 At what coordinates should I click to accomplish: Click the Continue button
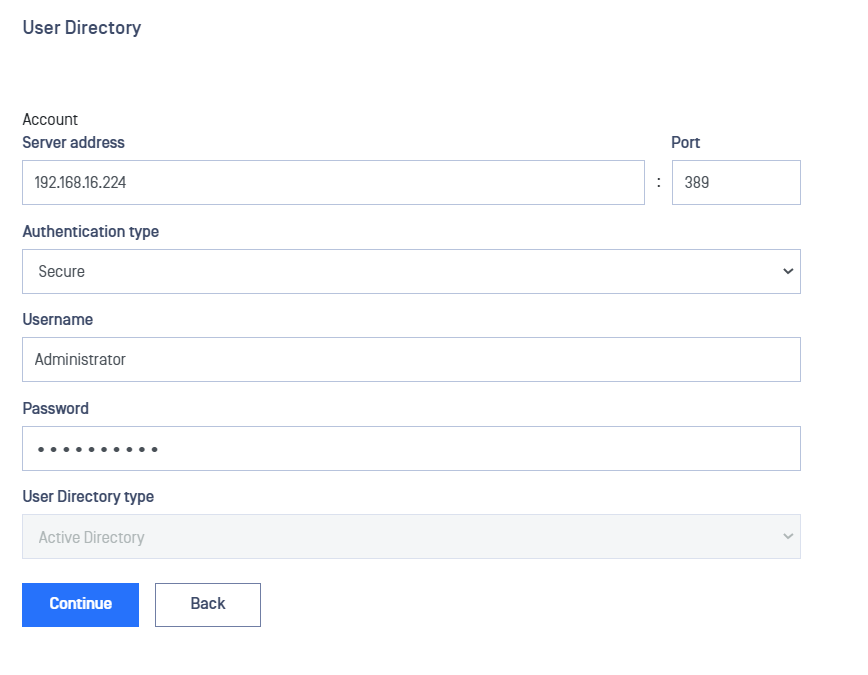[80, 604]
